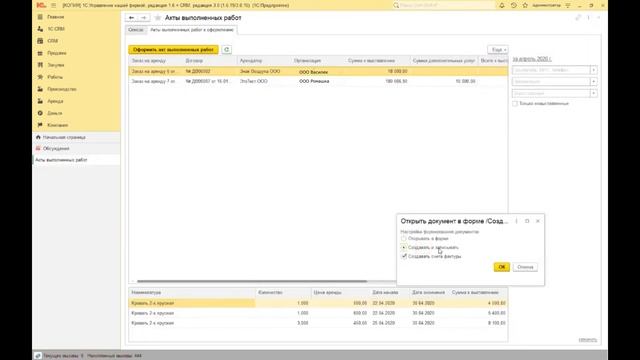Open notifications bell icon

502,5
